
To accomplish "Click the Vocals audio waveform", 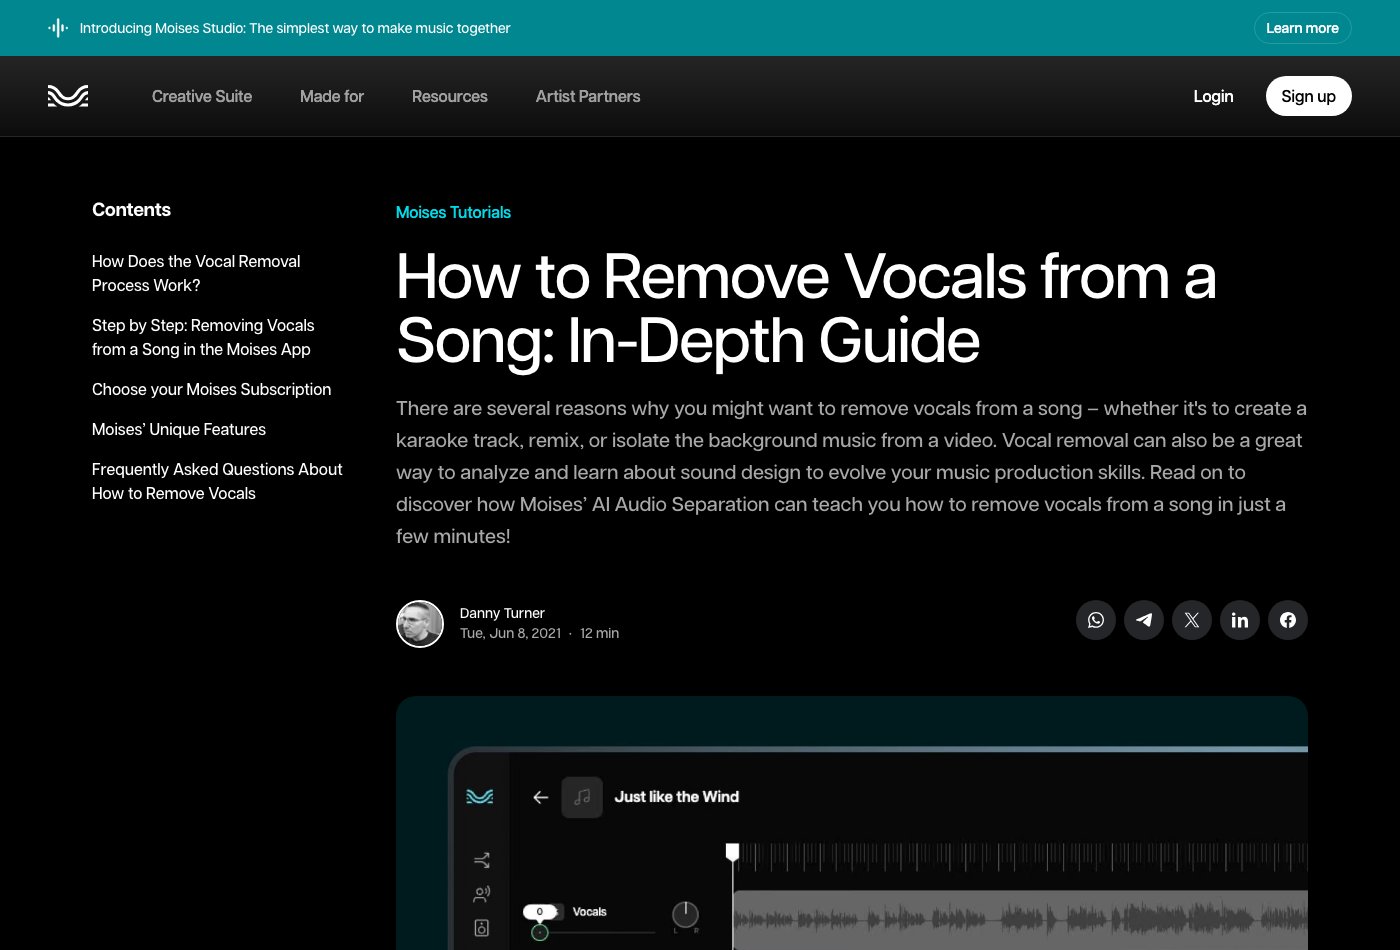I will tap(1020, 920).
